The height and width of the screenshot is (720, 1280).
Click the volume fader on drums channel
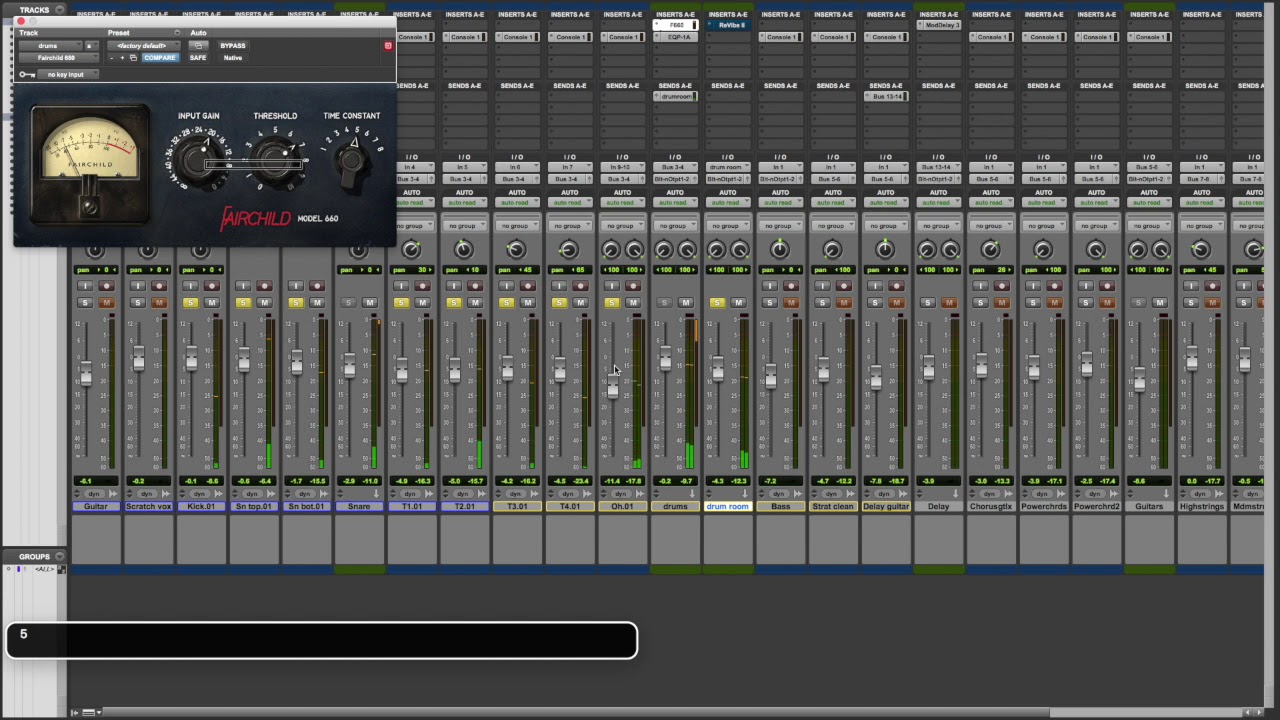[665, 359]
